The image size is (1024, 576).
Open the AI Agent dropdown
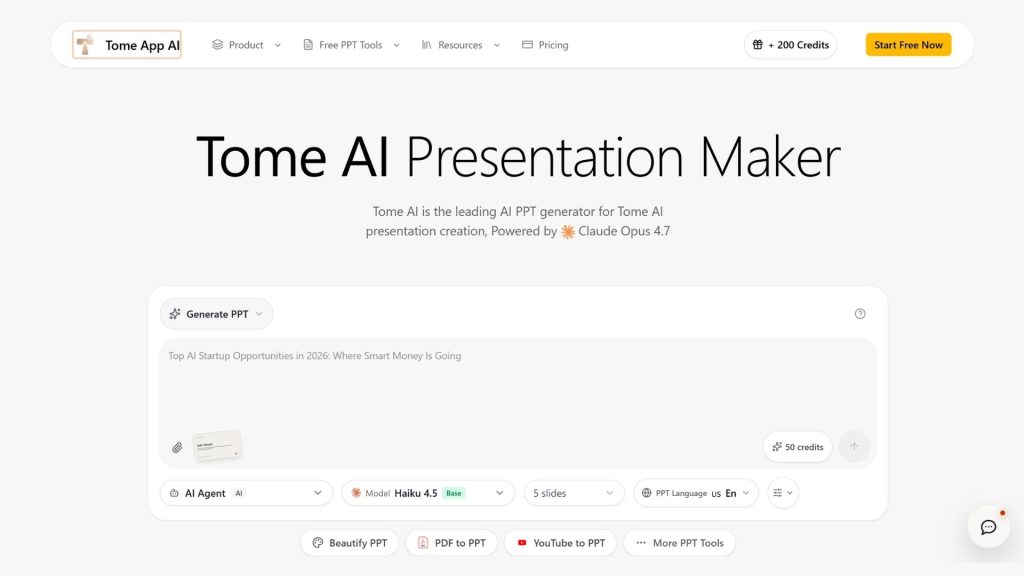(246, 493)
